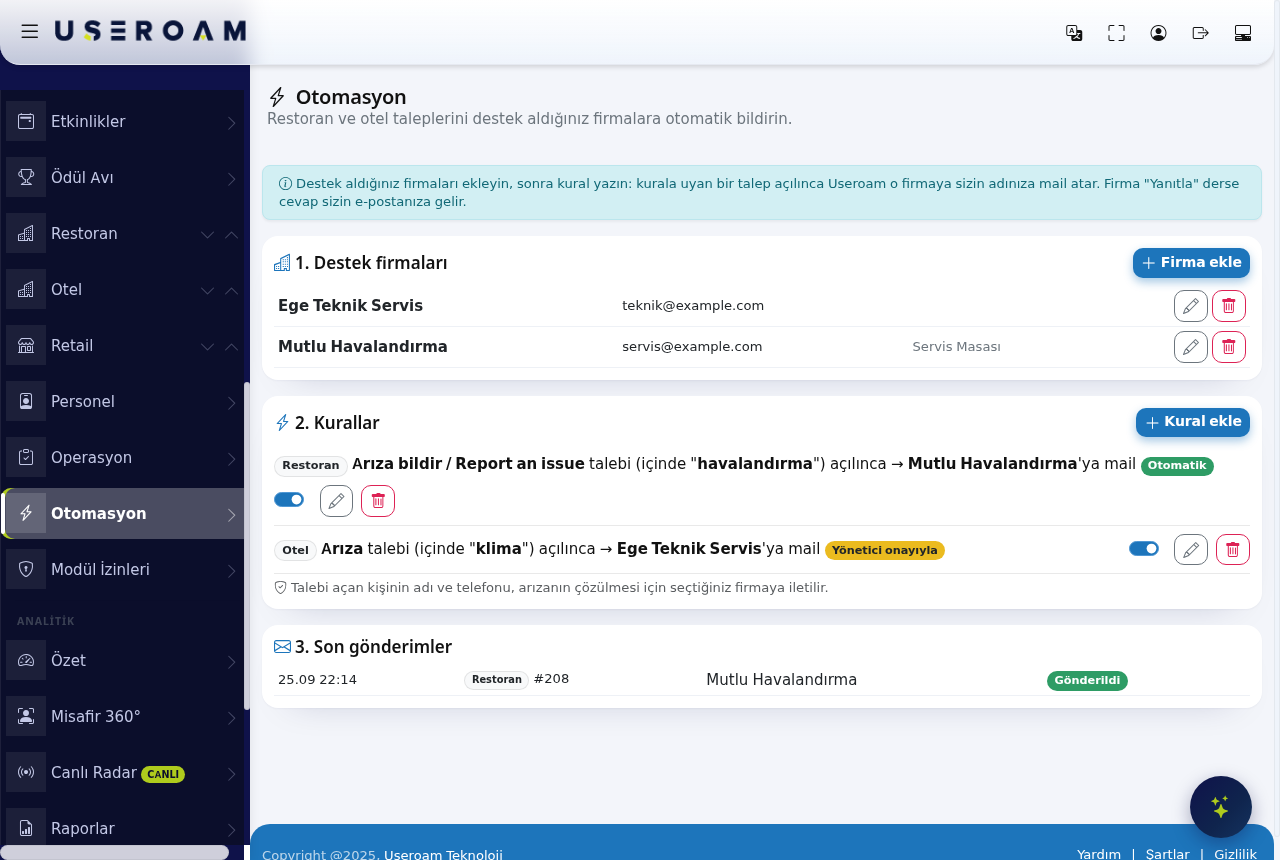Click the Etkinlikler calendar icon
1280x860 pixels.
(x=26, y=122)
